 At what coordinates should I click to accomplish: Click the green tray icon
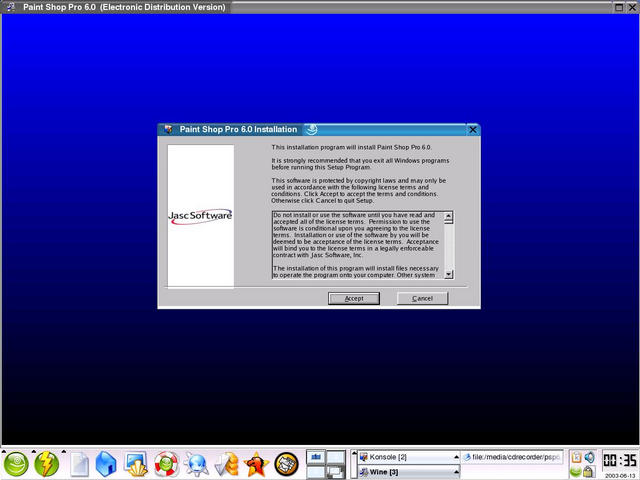pos(576,472)
